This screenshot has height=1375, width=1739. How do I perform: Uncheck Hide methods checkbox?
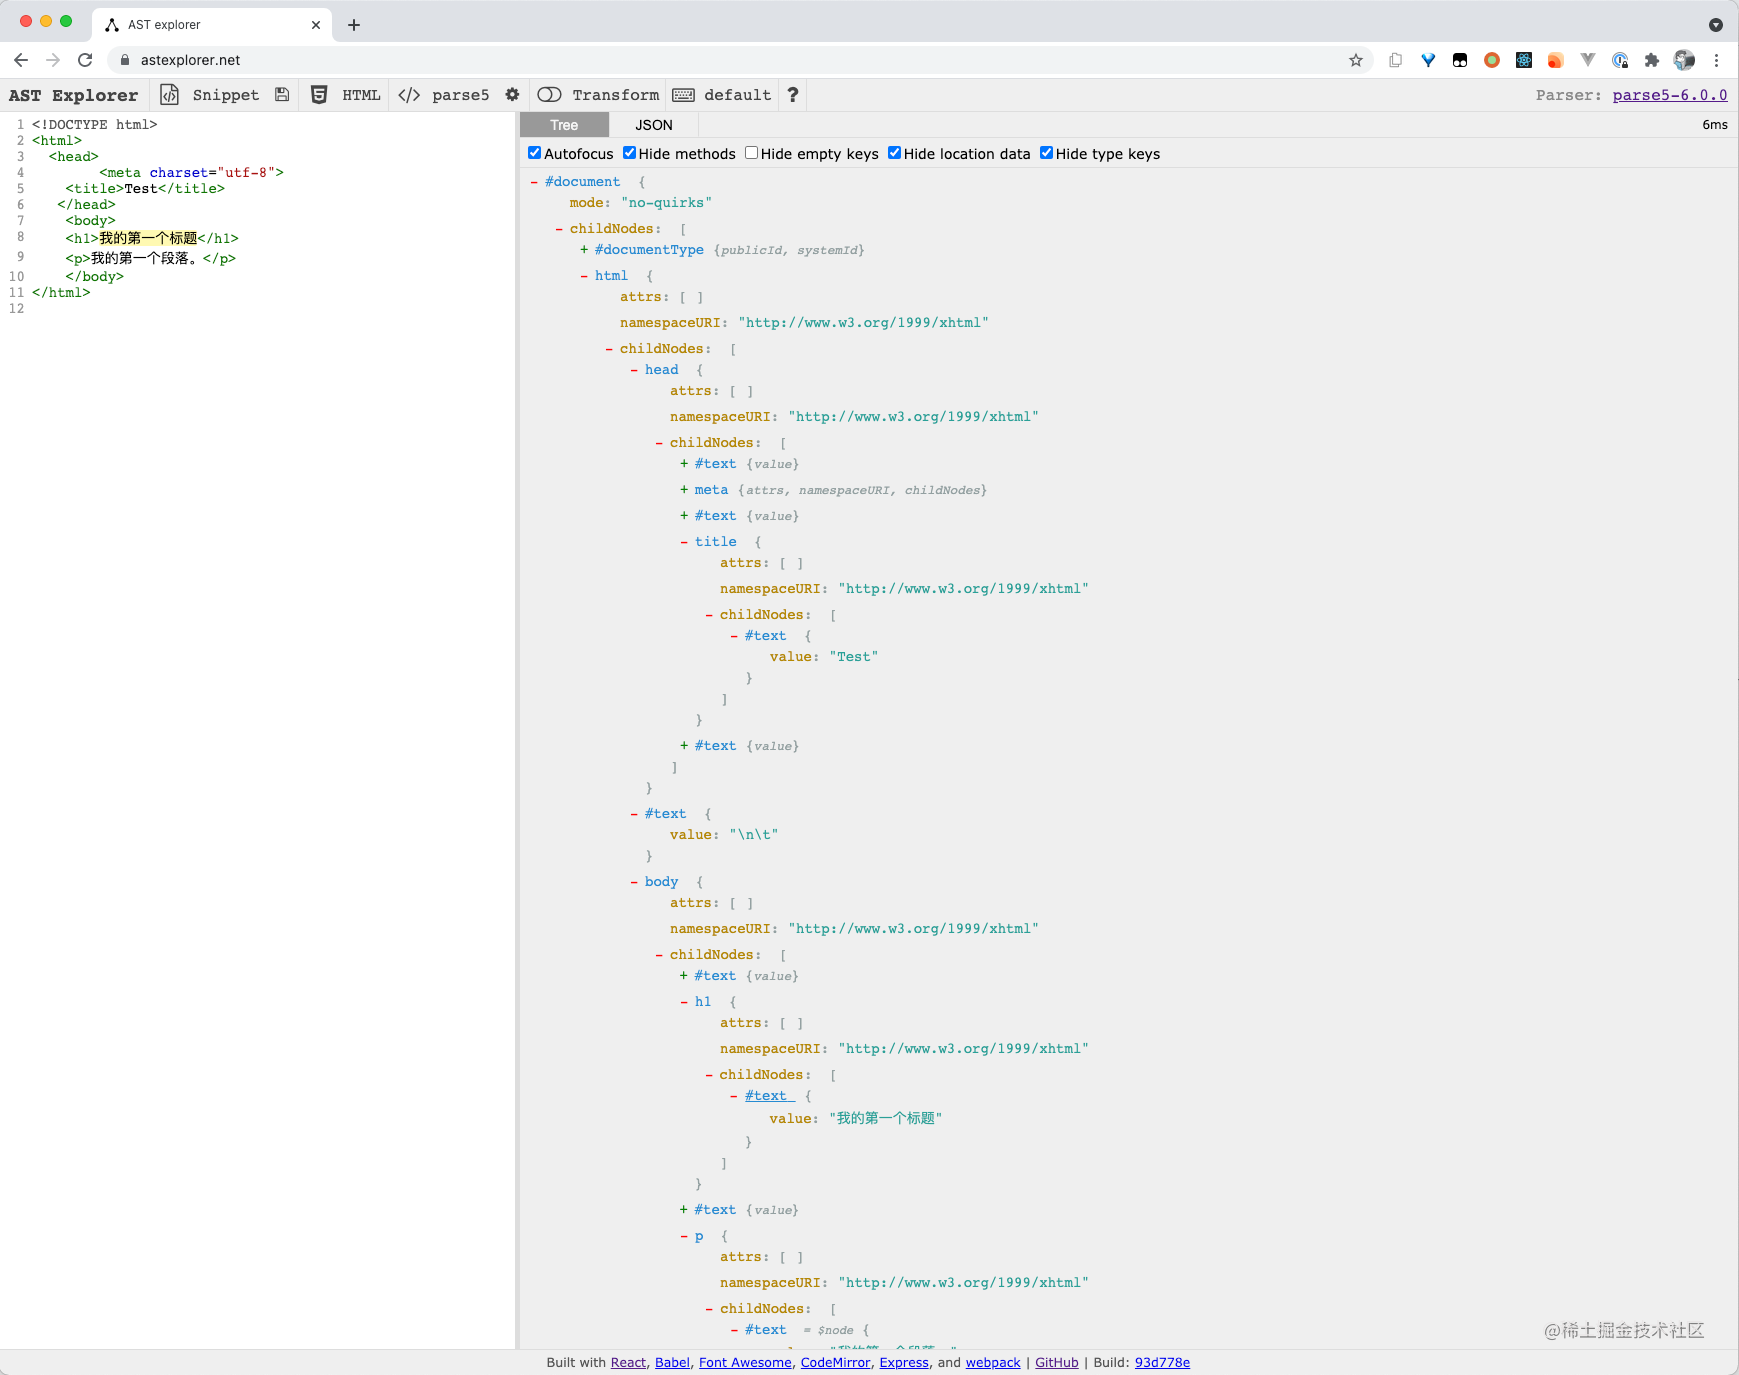(629, 153)
